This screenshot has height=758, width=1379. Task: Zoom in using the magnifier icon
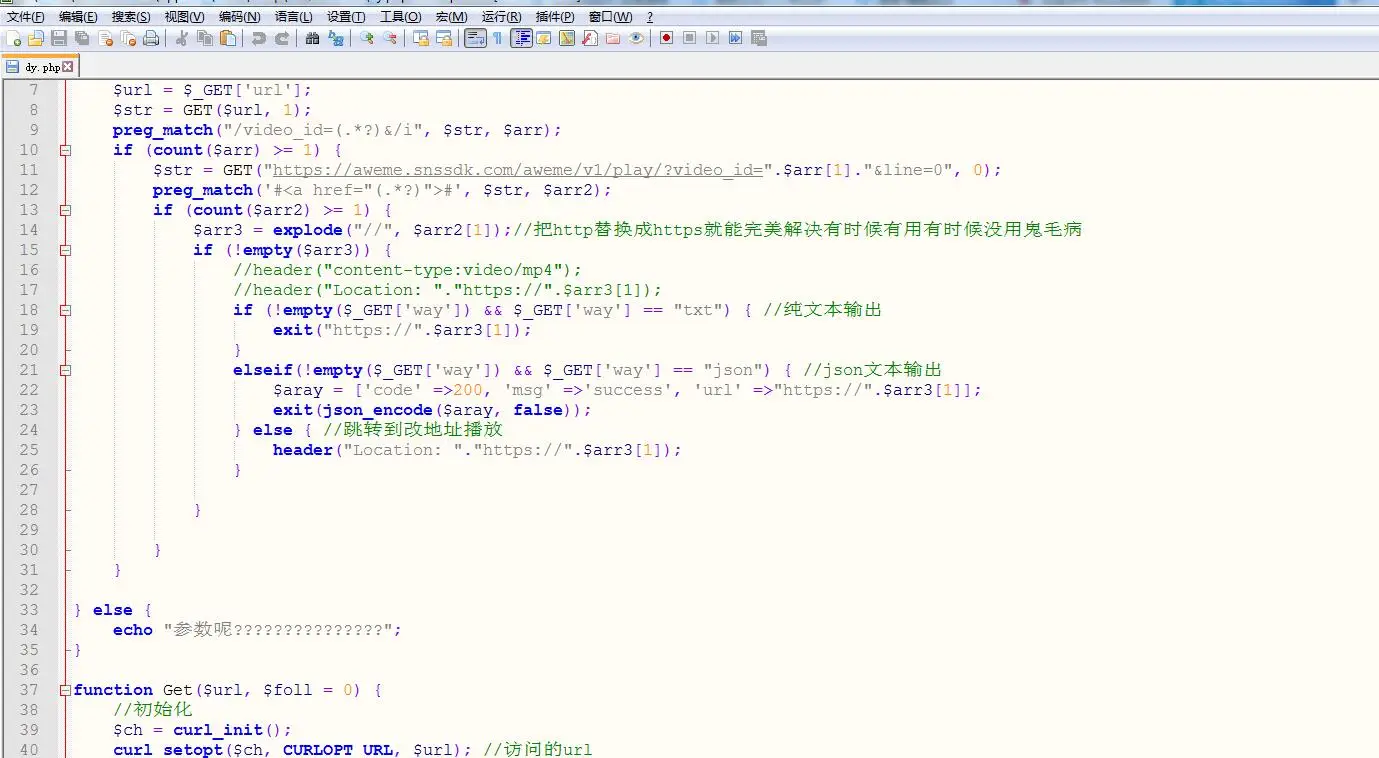[367, 39]
